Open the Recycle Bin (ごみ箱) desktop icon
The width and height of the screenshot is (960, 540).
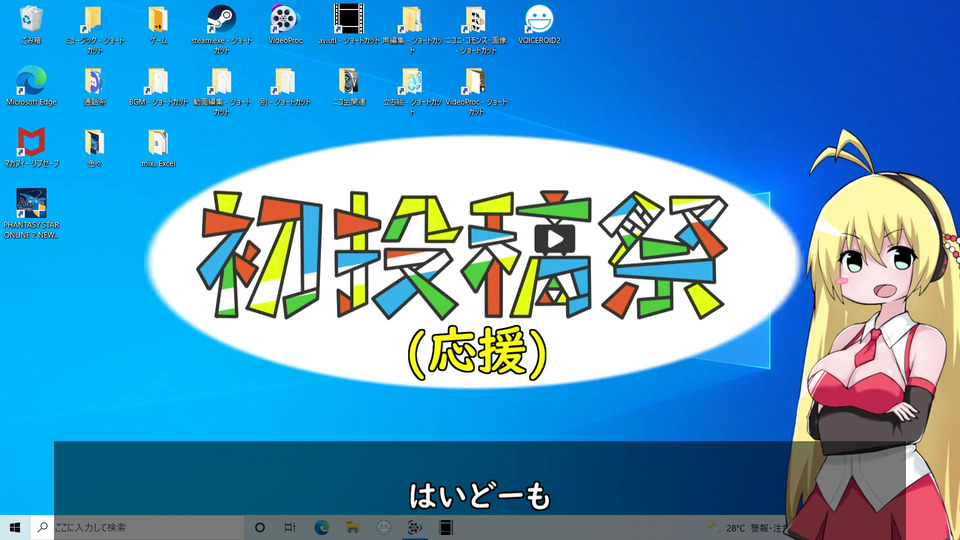coord(31,19)
